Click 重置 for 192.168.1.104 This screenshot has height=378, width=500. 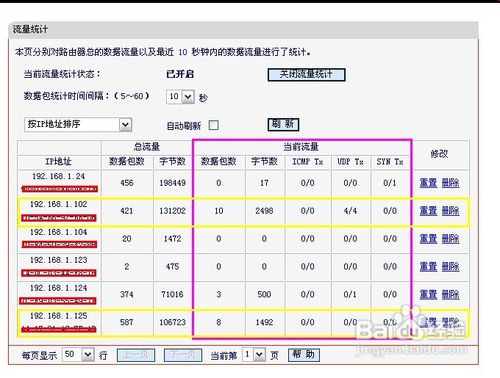(428, 239)
